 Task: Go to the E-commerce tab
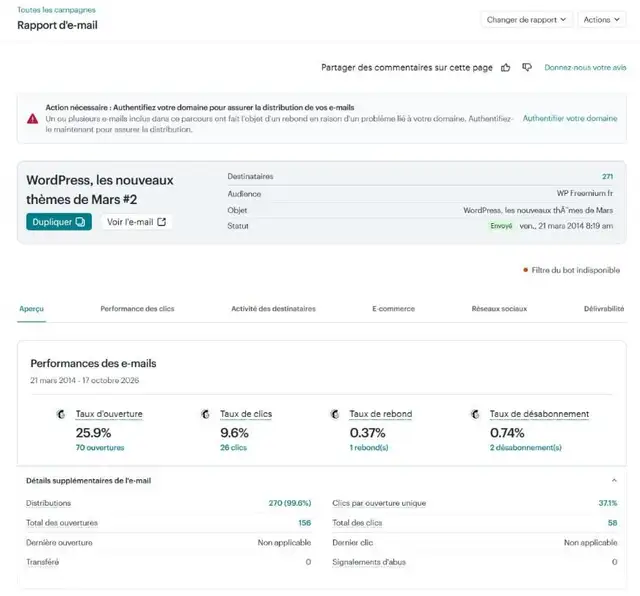(393, 309)
